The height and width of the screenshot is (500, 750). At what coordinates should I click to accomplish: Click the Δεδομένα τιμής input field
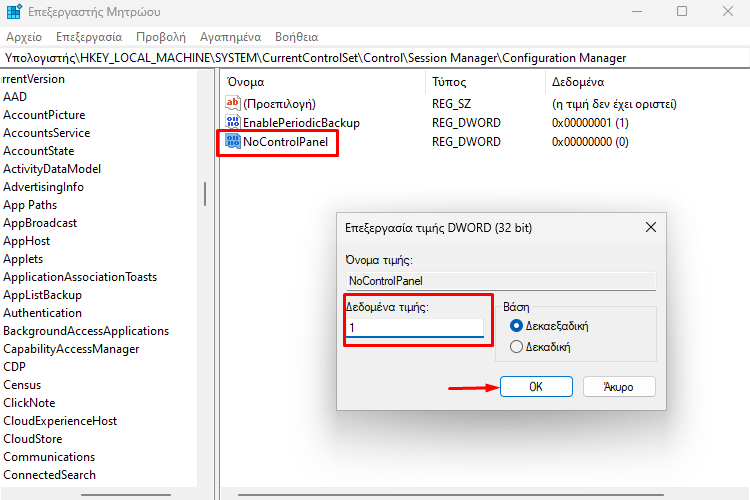pos(415,328)
